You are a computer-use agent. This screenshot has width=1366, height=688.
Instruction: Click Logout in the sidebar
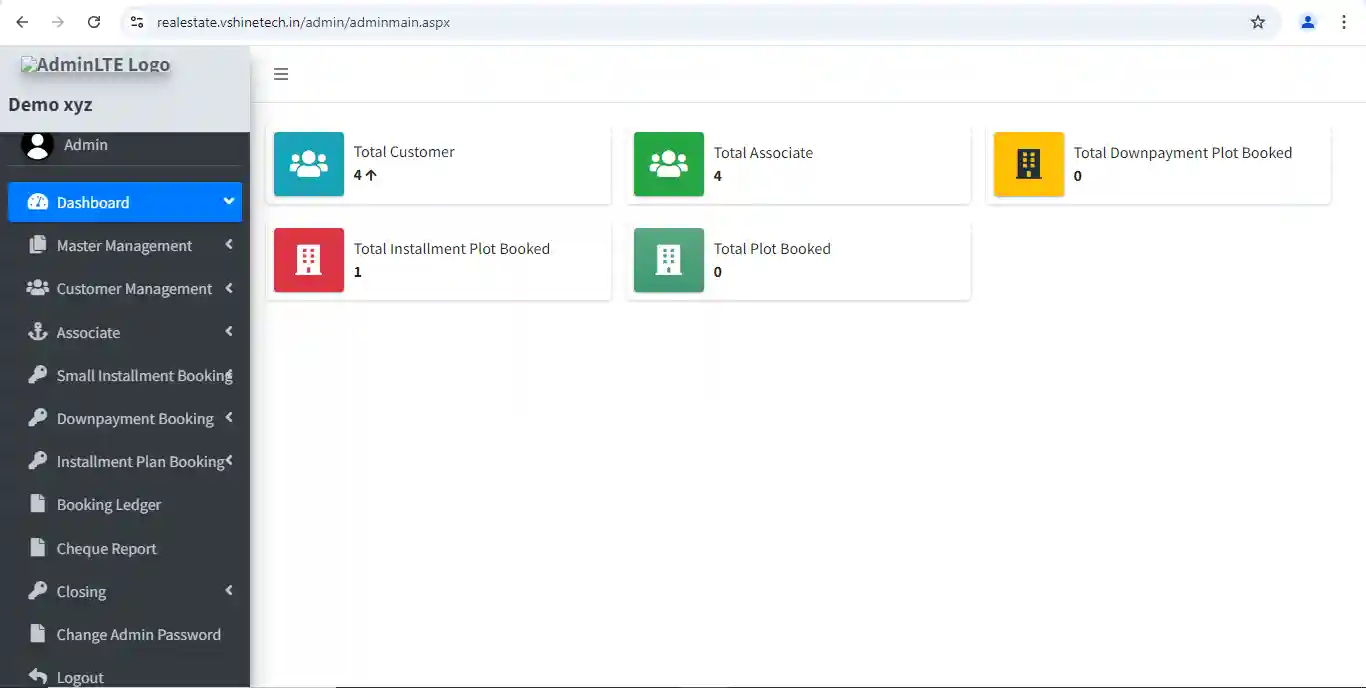tap(79, 677)
